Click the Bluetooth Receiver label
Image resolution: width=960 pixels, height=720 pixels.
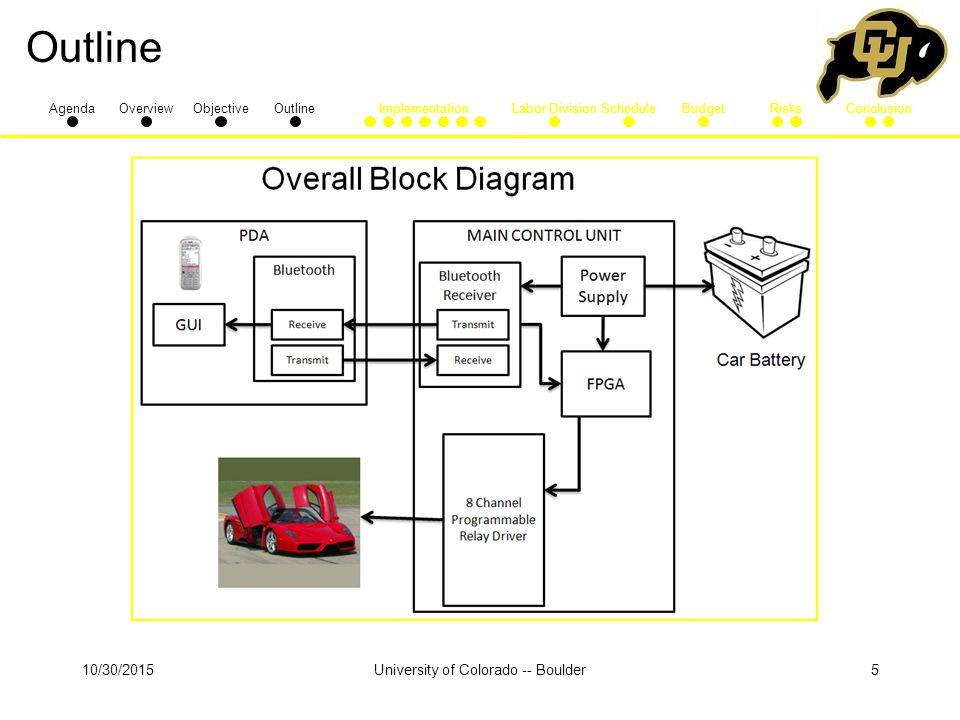(x=470, y=285)
